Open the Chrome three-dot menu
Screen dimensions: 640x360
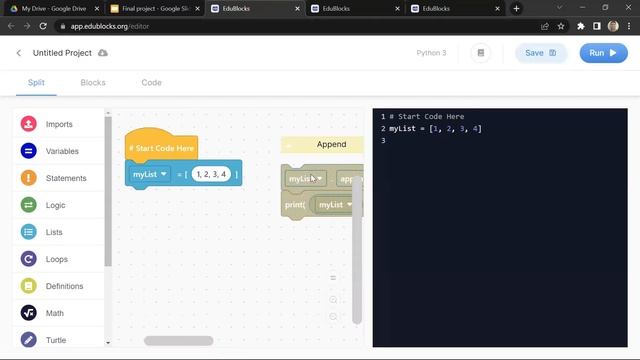pyautogui.click(x=629, y=26)
